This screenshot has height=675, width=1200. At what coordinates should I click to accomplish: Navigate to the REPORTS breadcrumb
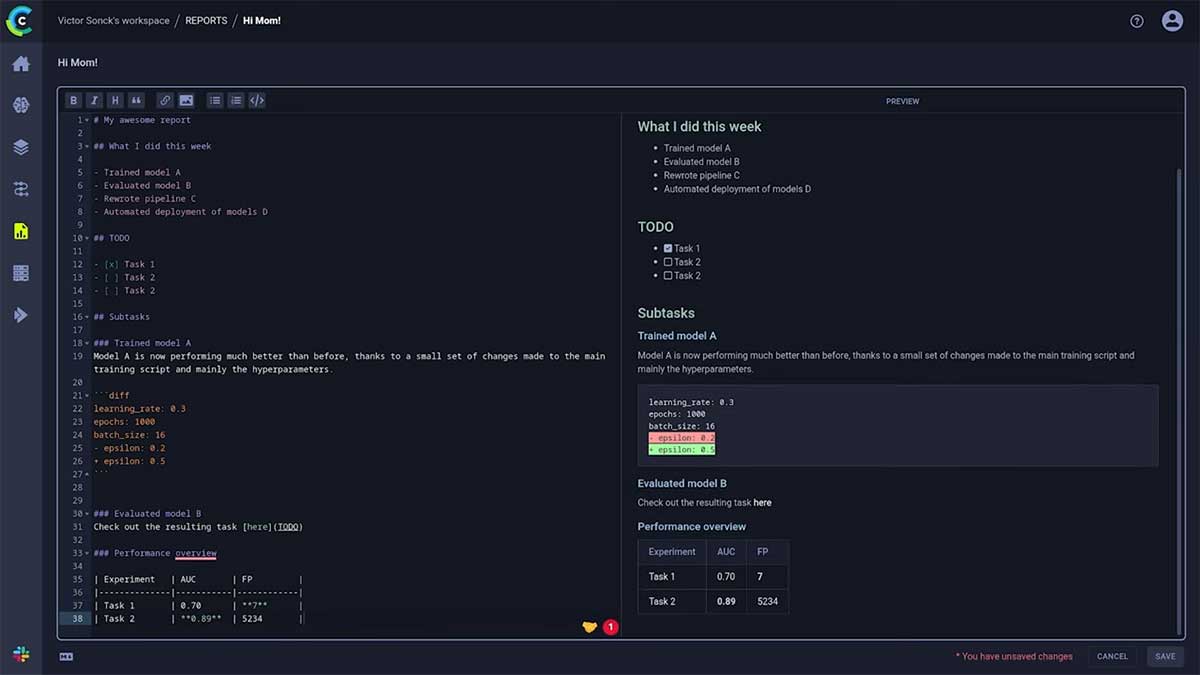(206, 21)
